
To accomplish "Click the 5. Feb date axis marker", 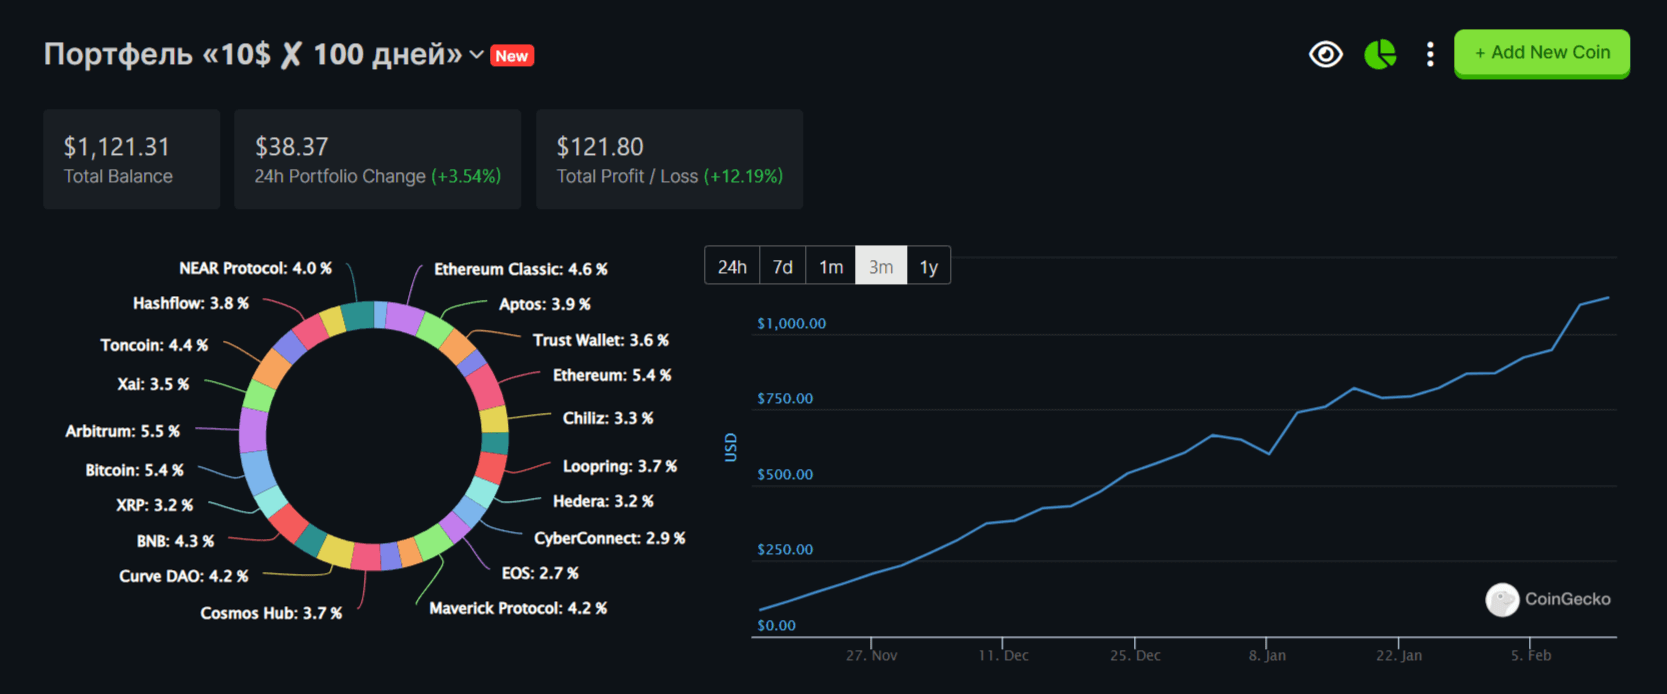I will pos(1531,655).
